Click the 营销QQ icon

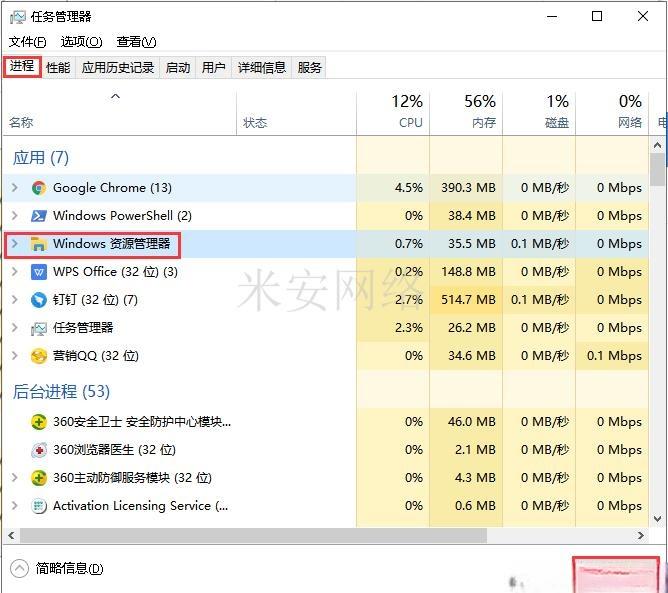pos(39,356)
